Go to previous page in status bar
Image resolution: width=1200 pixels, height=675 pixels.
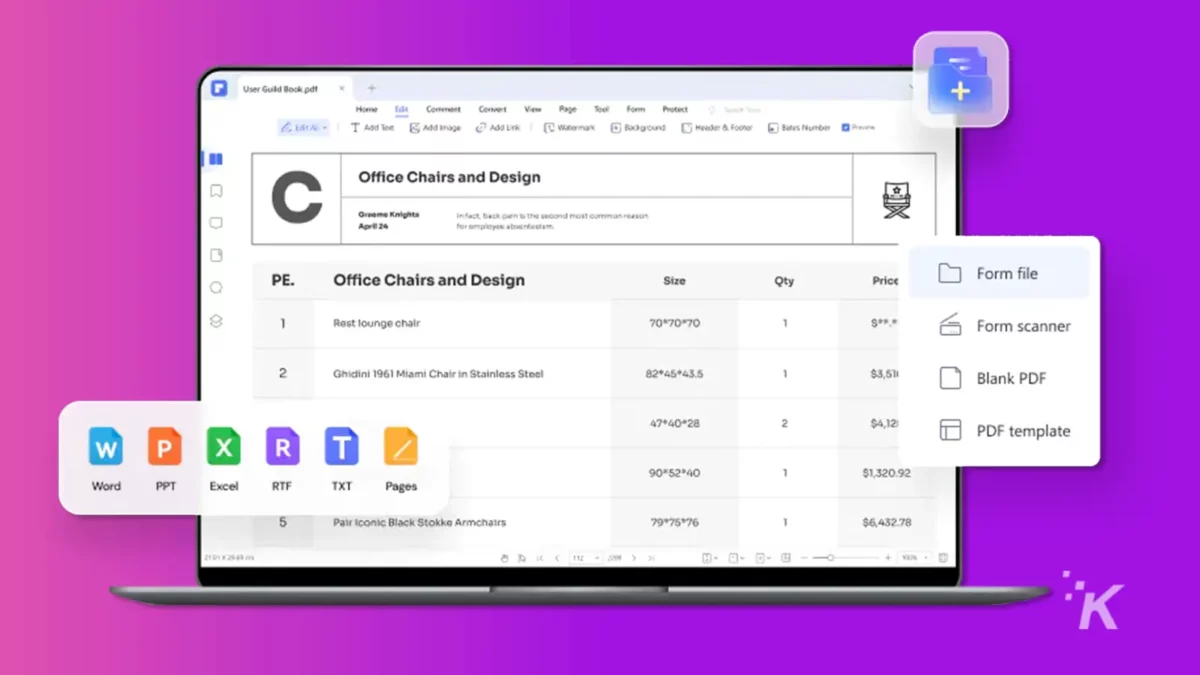tap(557, 558)
